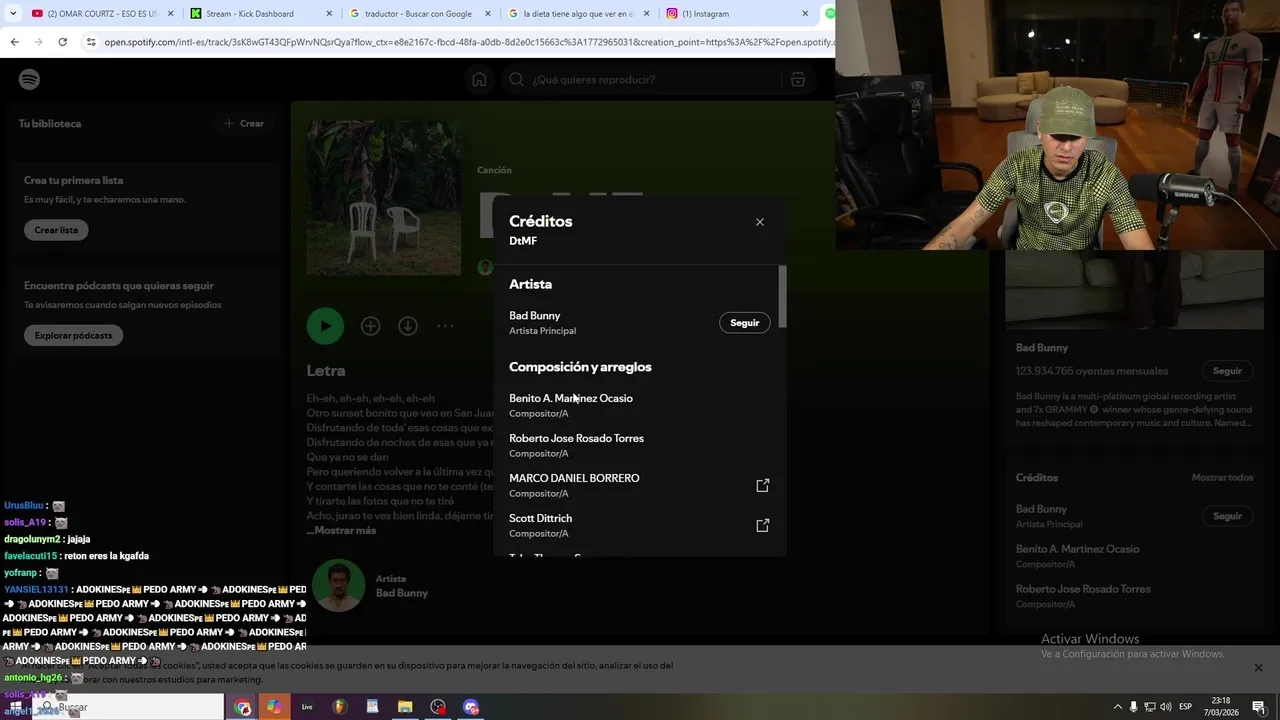The height and width of the screenshot is (720, 1280).
Task: Click Mostrar todos in sidebar credits
Action: click(1222, 478)
